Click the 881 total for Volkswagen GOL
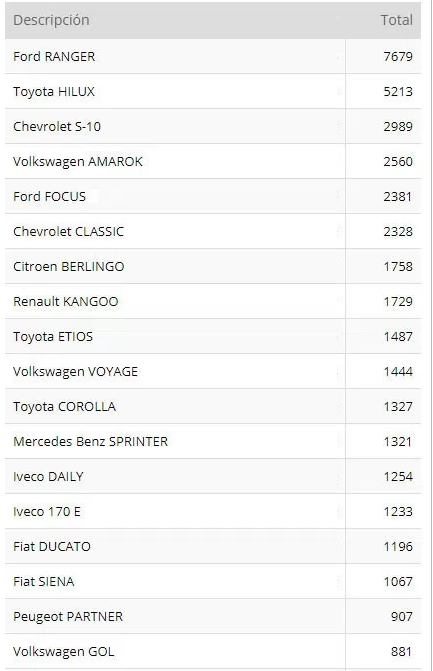 coord(401,651)
